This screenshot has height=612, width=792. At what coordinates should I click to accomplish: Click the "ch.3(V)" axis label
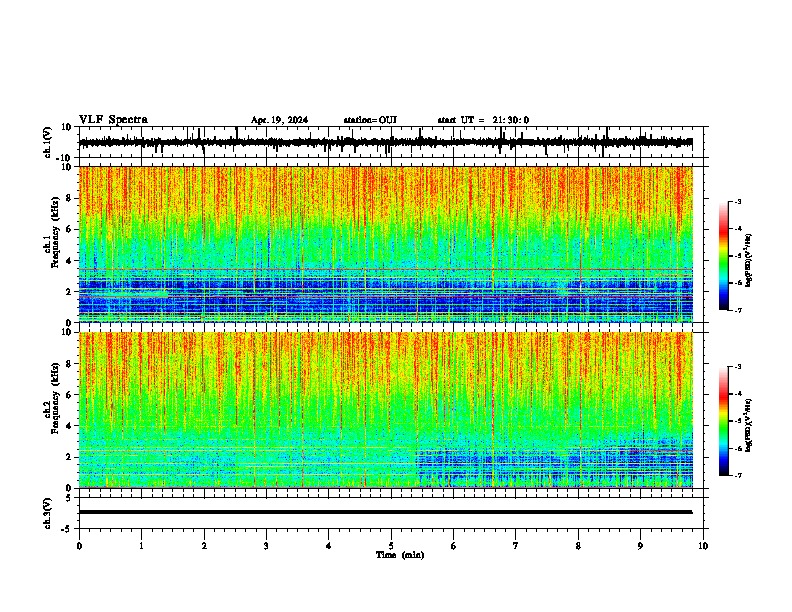[x=47, y=513]
